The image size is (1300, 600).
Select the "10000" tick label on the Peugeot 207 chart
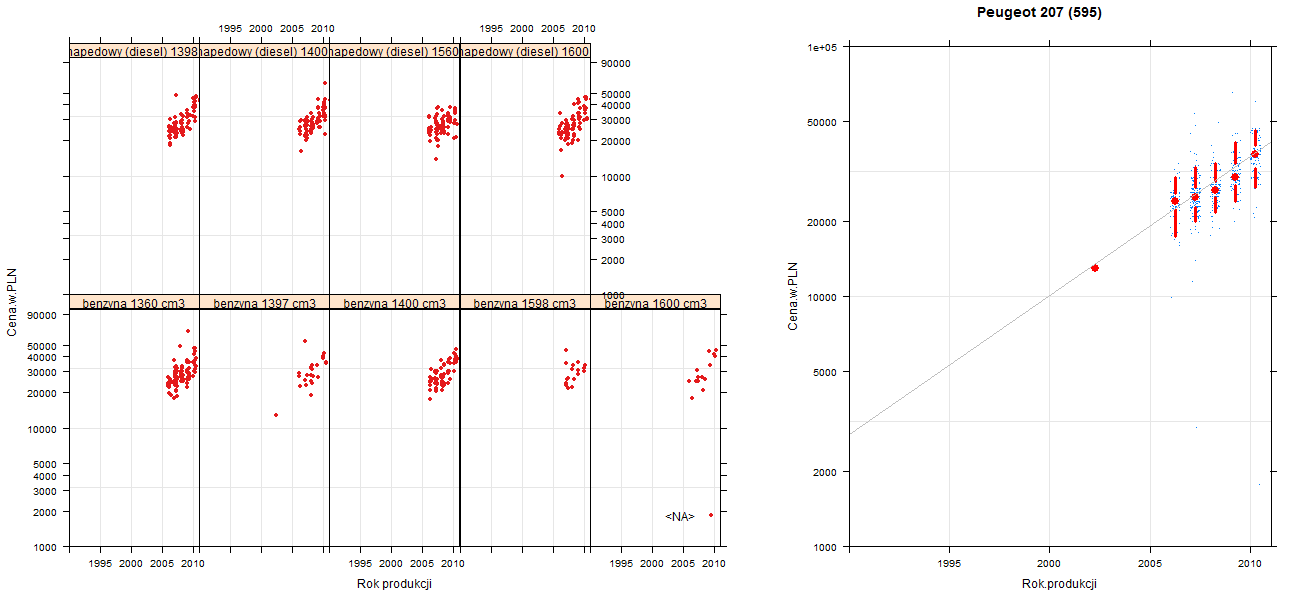pos(824,297)
